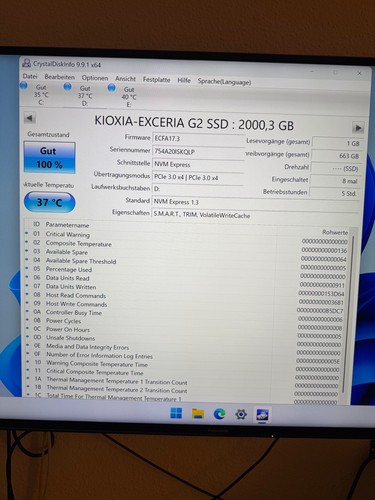Click the Gut 100 % health status button
The height and width of the screenshot is (500, 375).
point(49,157)
